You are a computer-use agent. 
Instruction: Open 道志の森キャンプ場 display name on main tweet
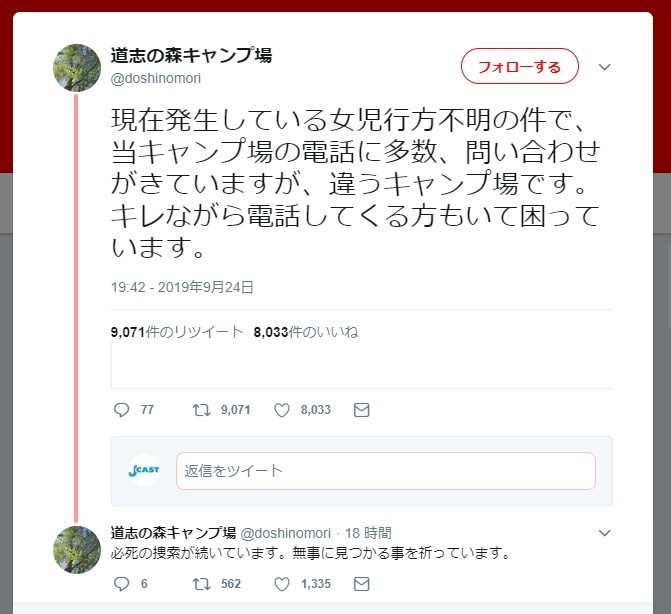pyautogui.click(x=190, y=55)
